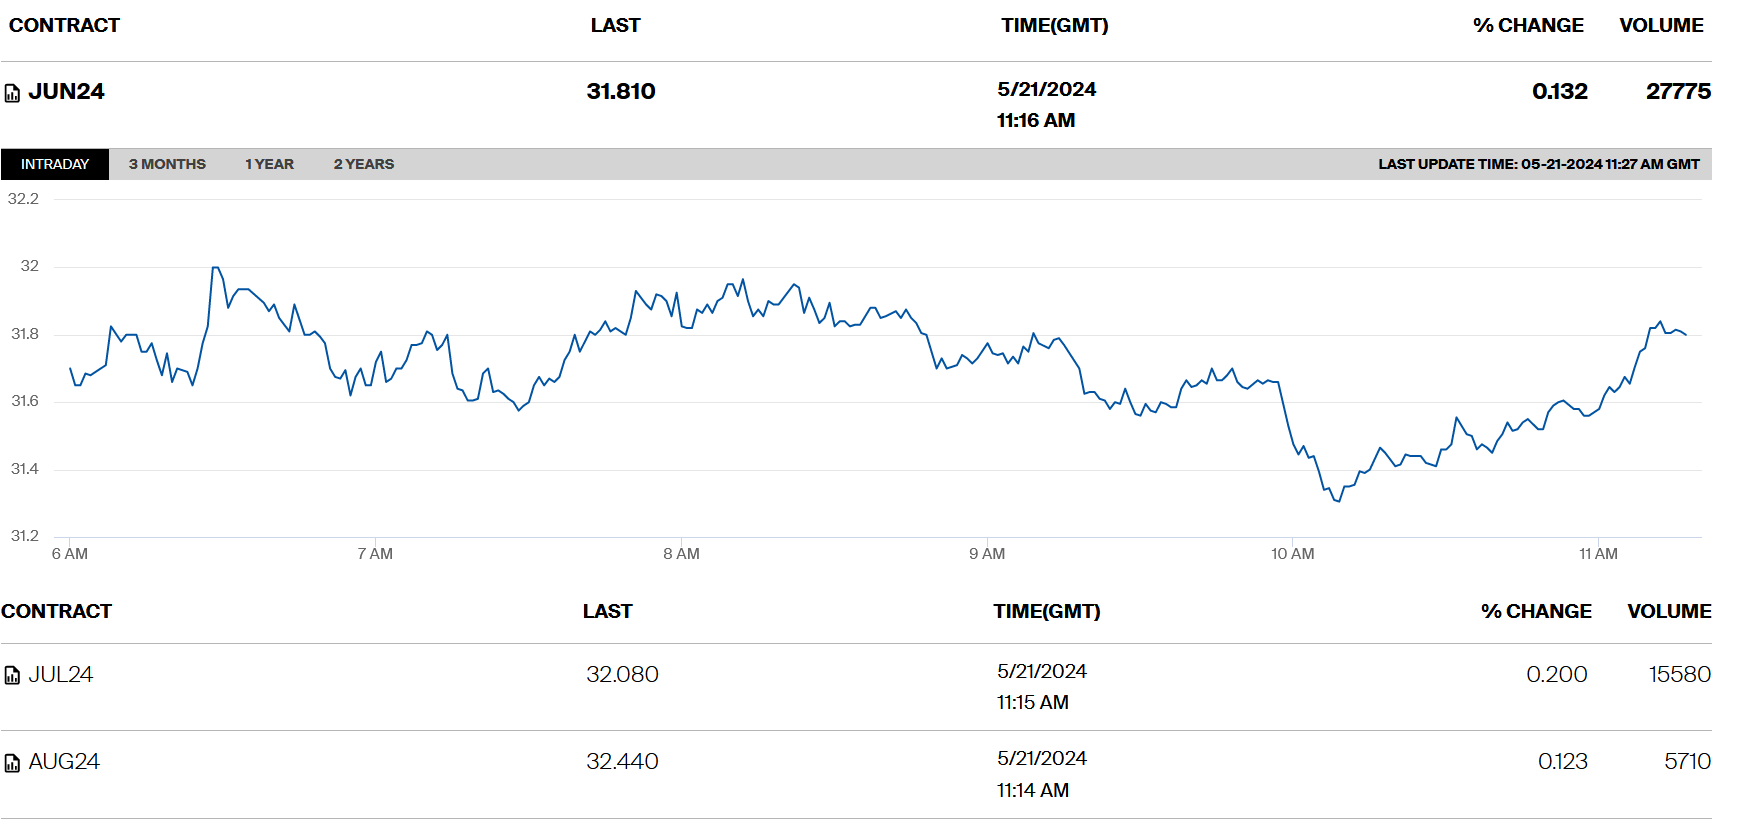This screenshot has width=1745, height=822.
Task: Click the LAST UPDATE TIME text
Action: tap(1538, 164)
